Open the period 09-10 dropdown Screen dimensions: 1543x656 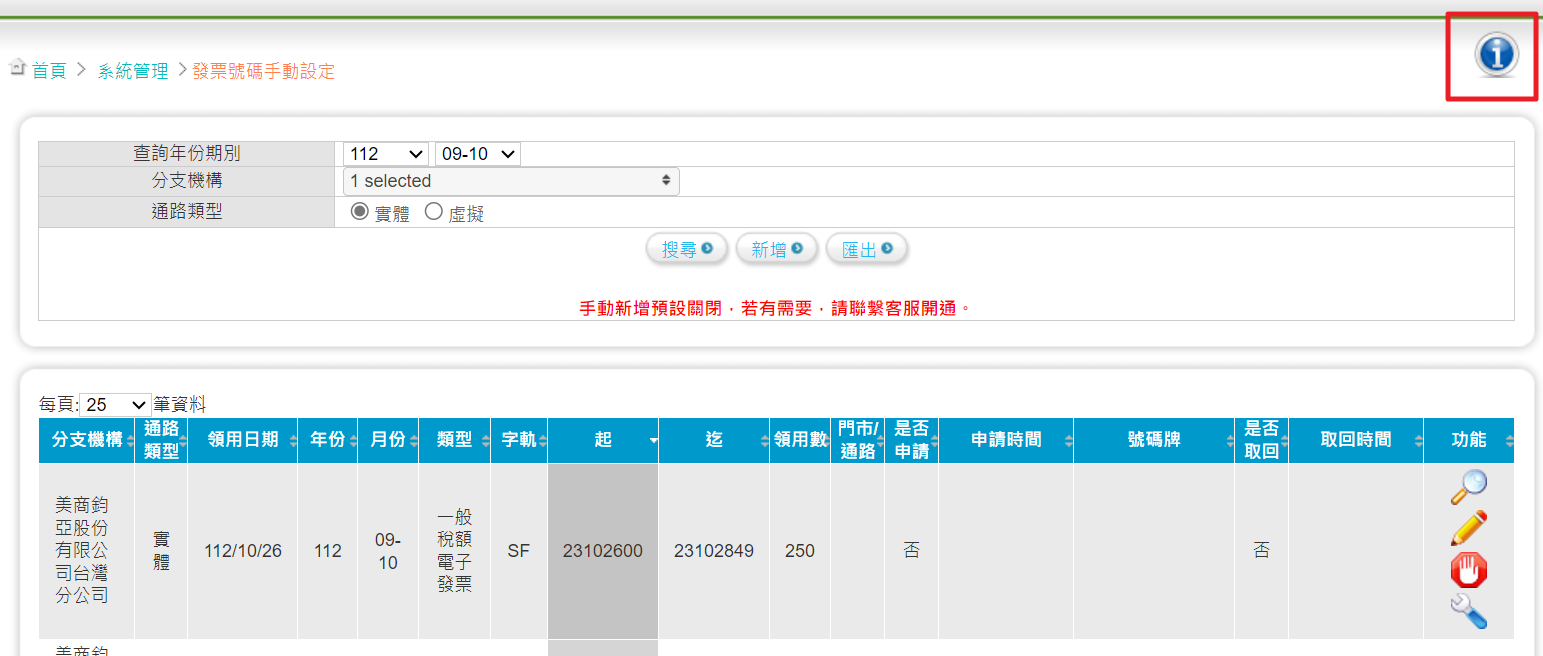(x=478, y=154)
